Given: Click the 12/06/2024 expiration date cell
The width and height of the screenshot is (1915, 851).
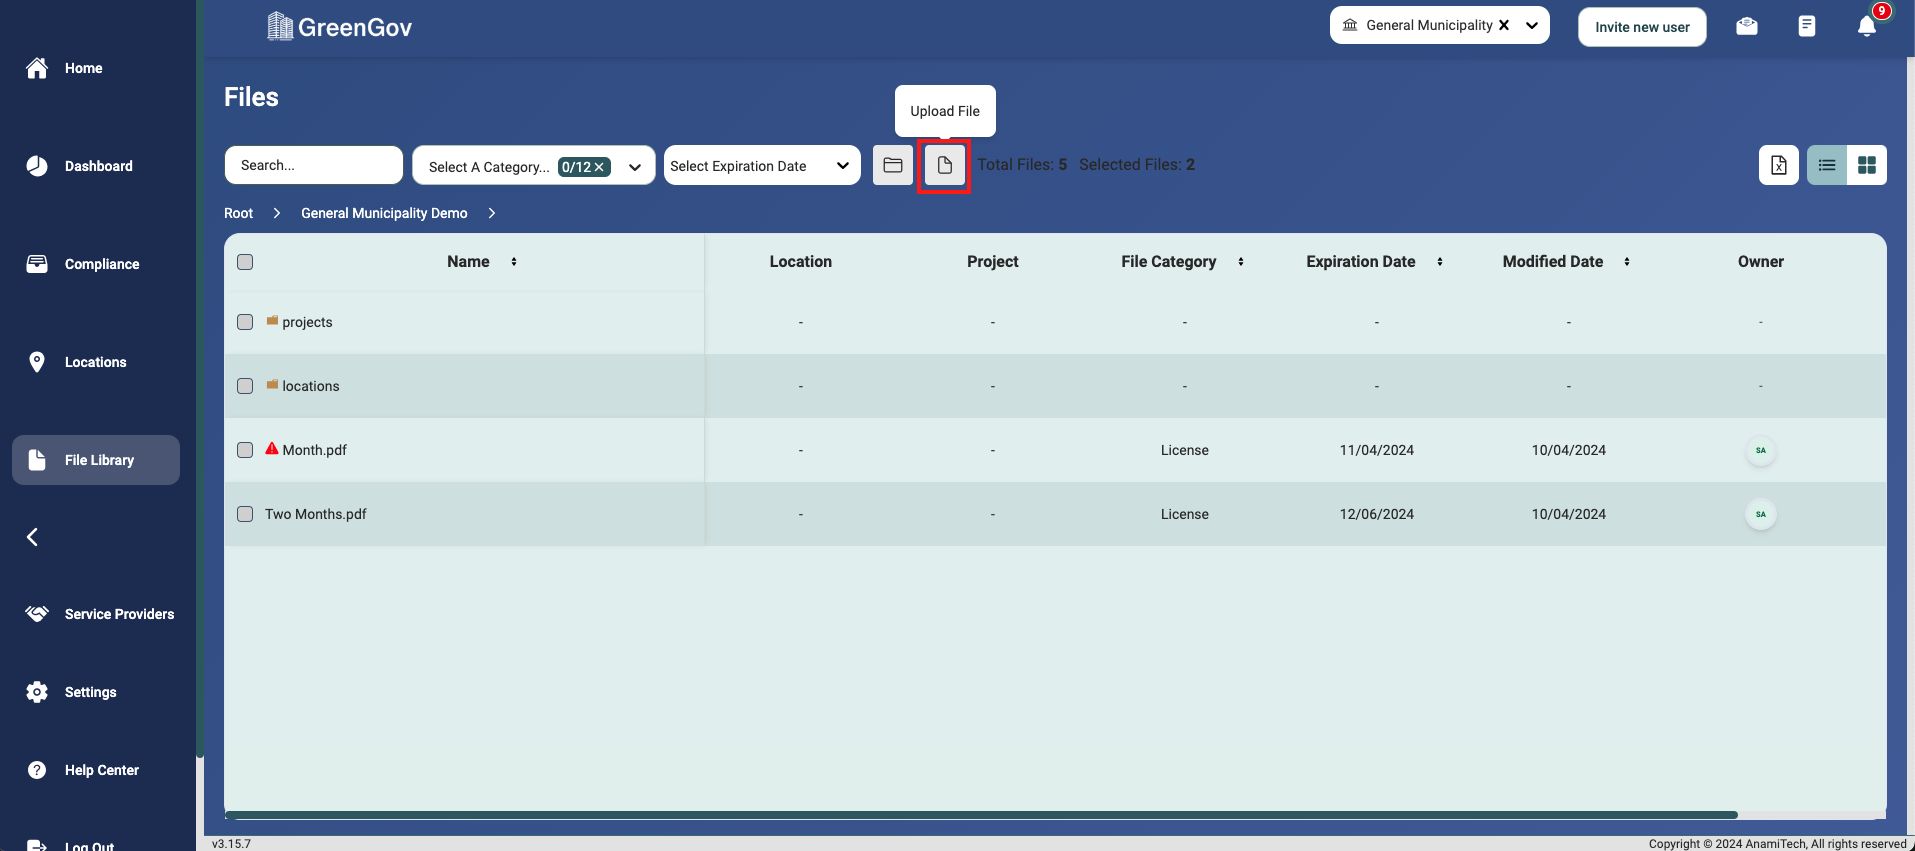Looking at the screenshot, I should pos(1377,514).
